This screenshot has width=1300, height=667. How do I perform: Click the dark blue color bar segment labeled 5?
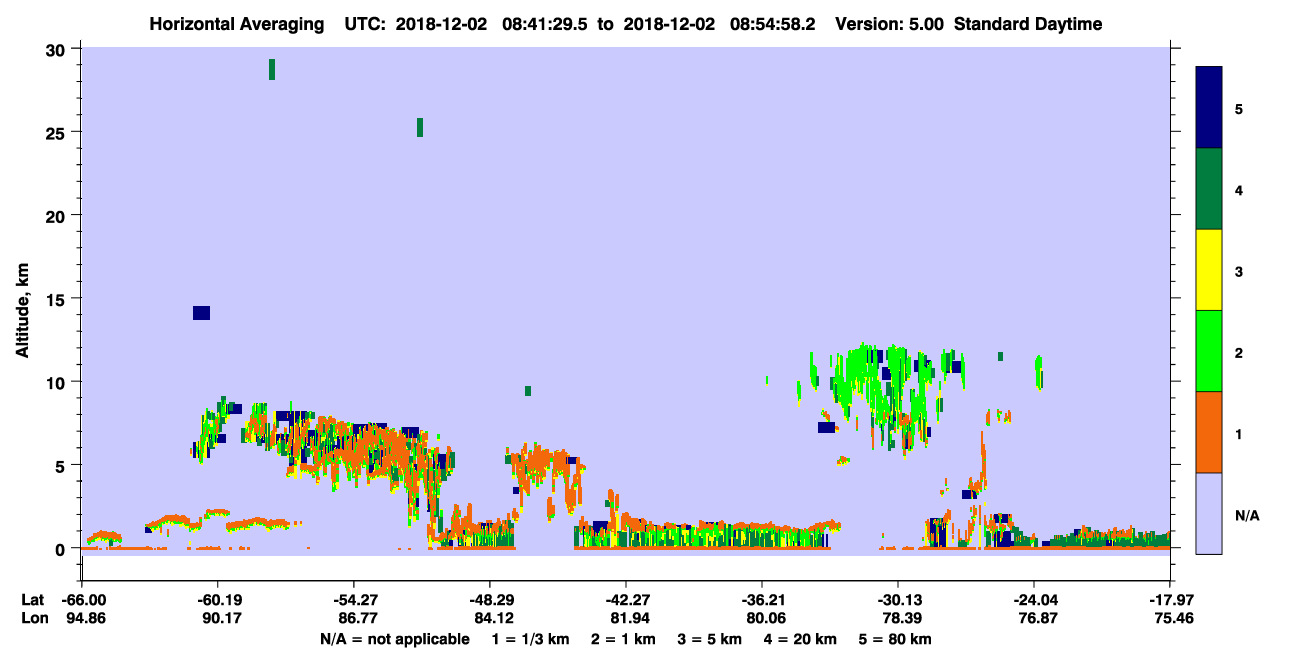1209,108
